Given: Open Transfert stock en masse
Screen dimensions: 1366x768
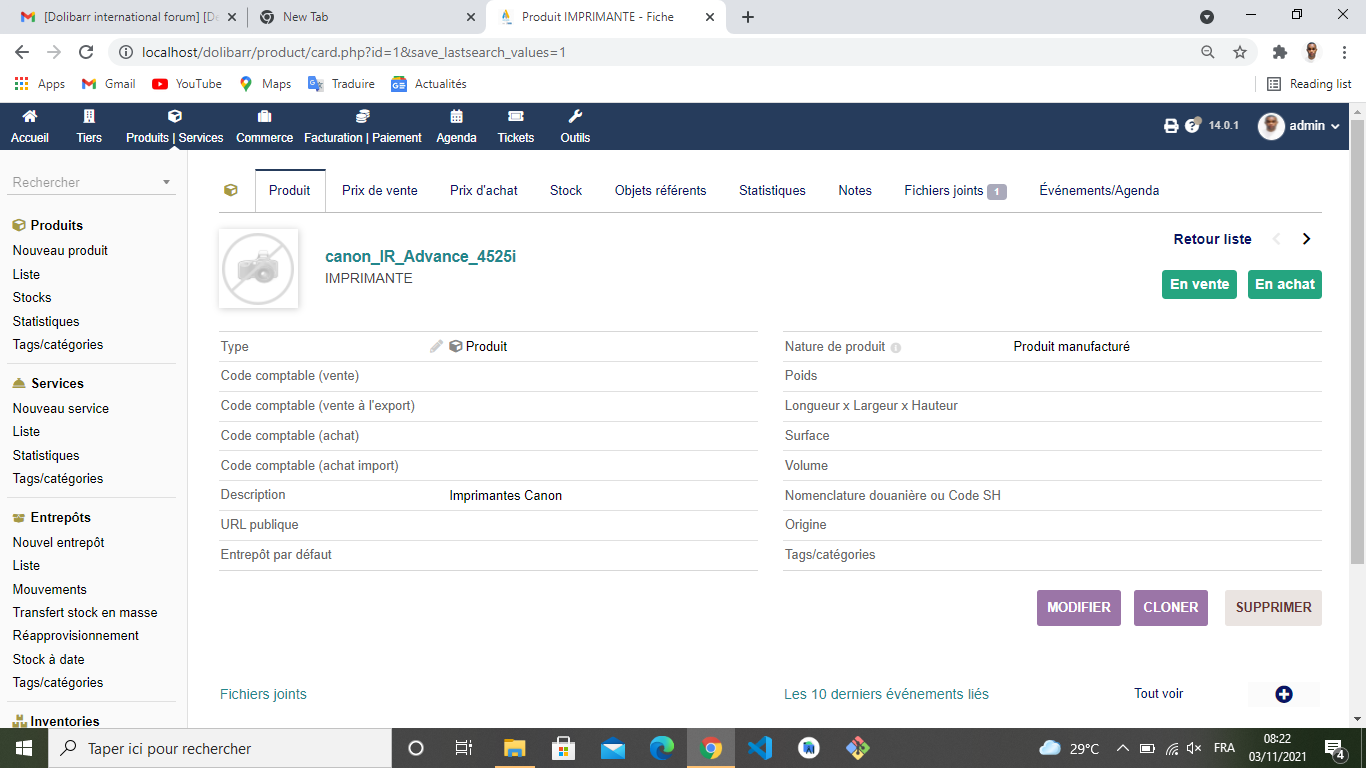Looking at the screenshot, I should (x=85, y=612).
